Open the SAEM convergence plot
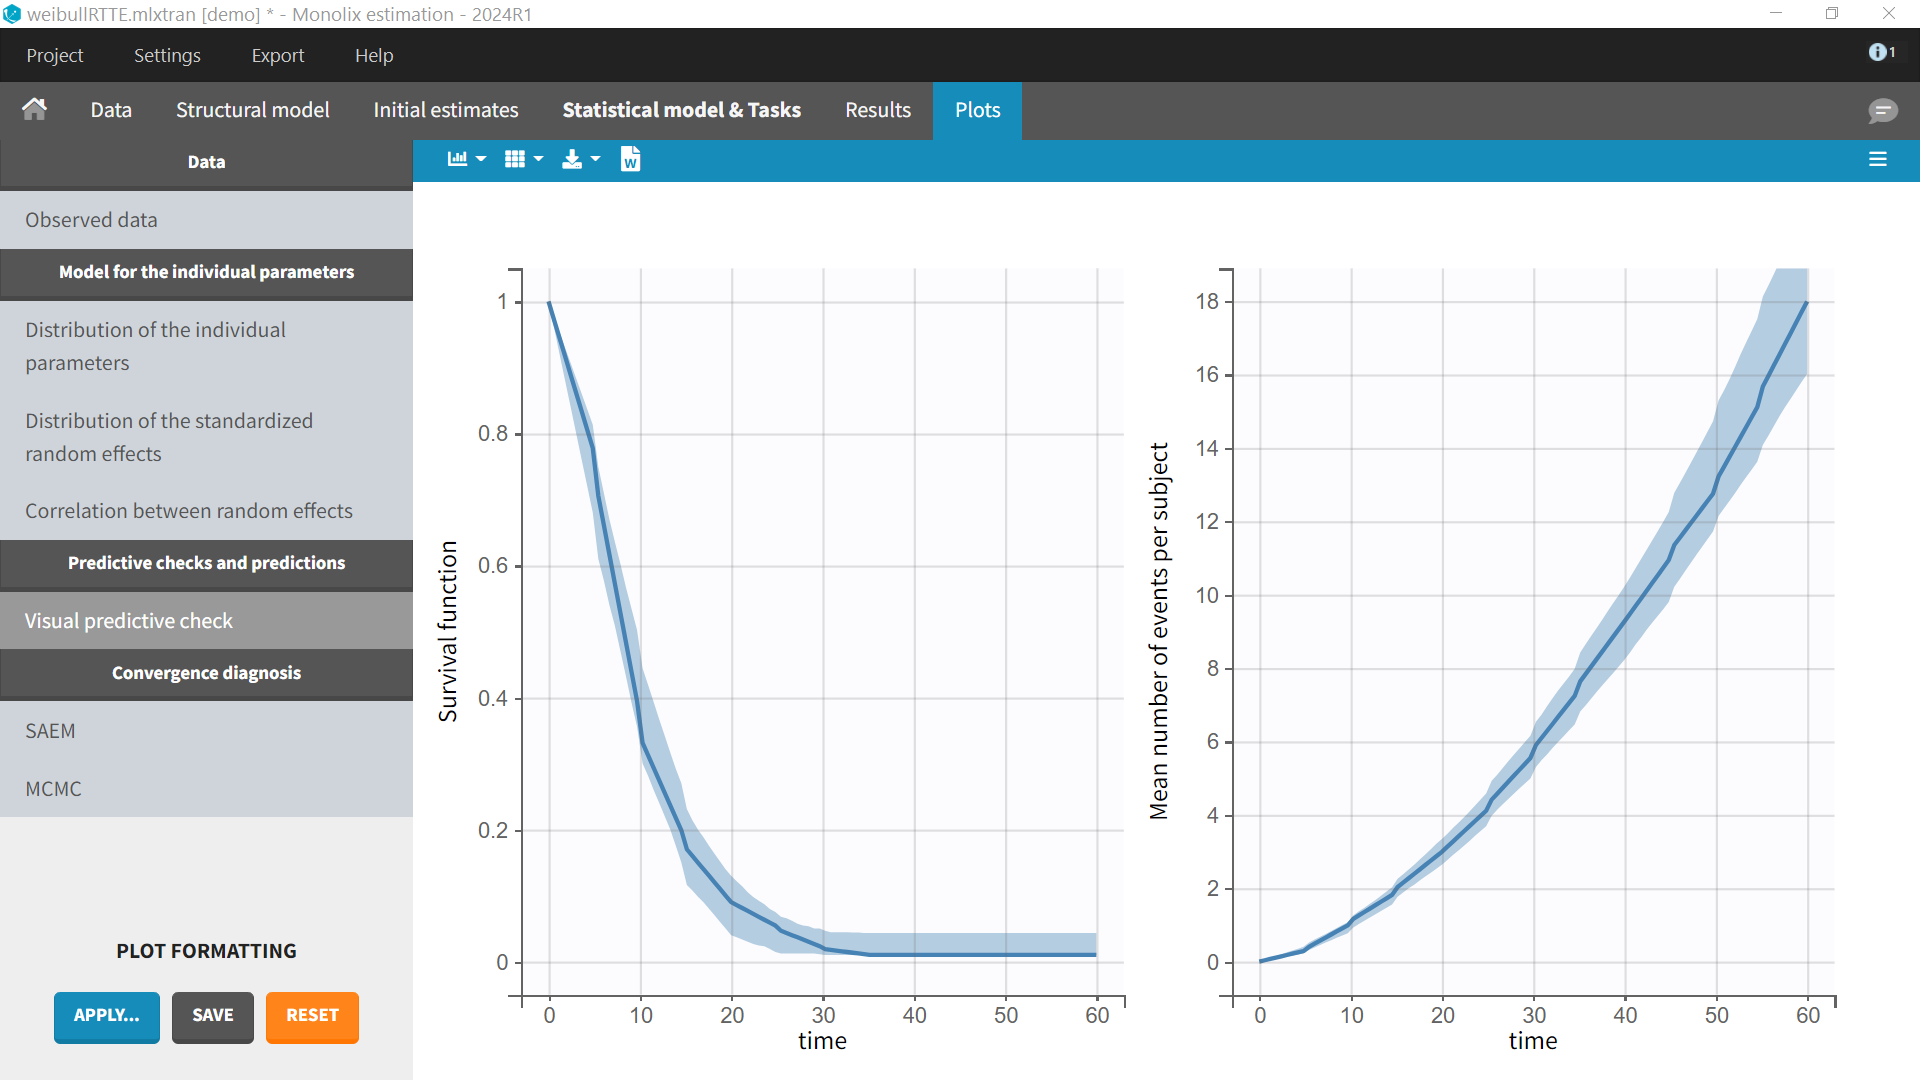1920x1080 pixels. point(50,731)
